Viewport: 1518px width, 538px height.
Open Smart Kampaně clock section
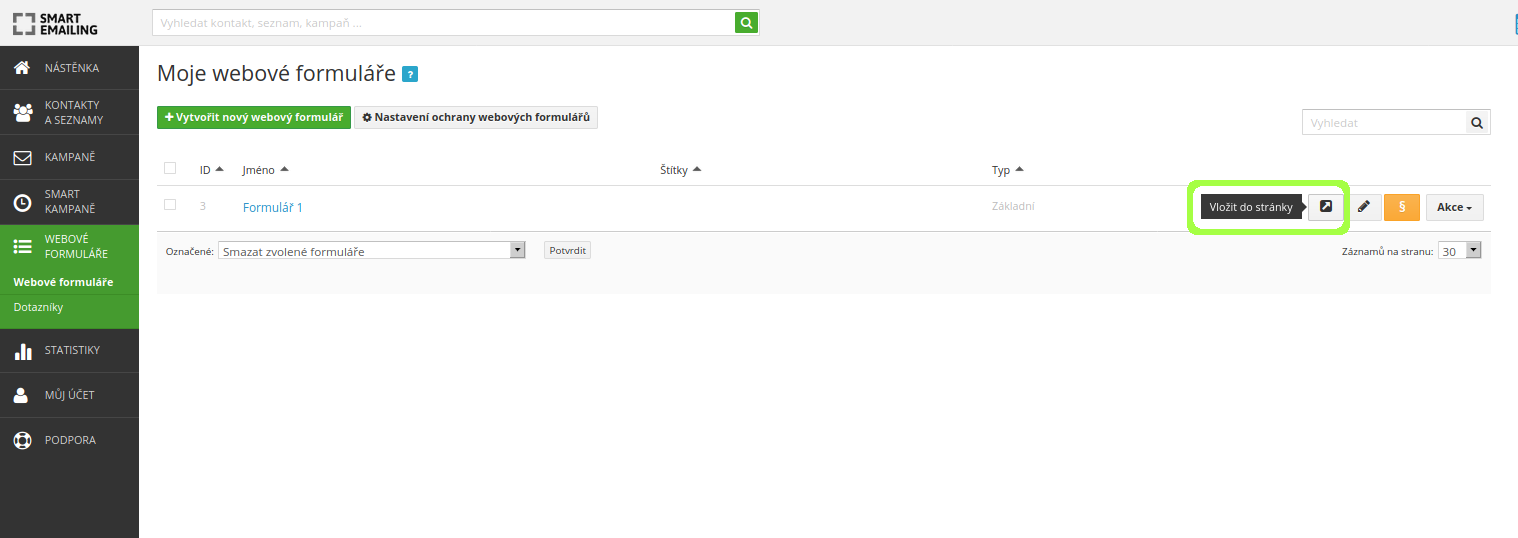pos(69,202)
